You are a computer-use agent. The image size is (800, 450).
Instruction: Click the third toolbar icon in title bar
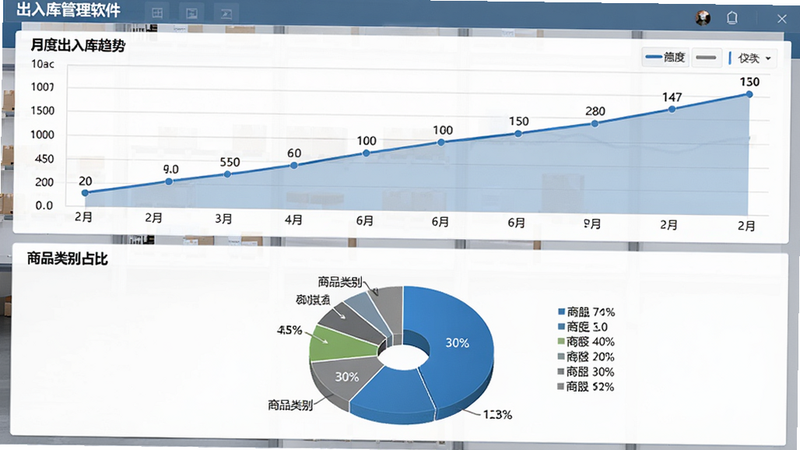coord(226,14)
